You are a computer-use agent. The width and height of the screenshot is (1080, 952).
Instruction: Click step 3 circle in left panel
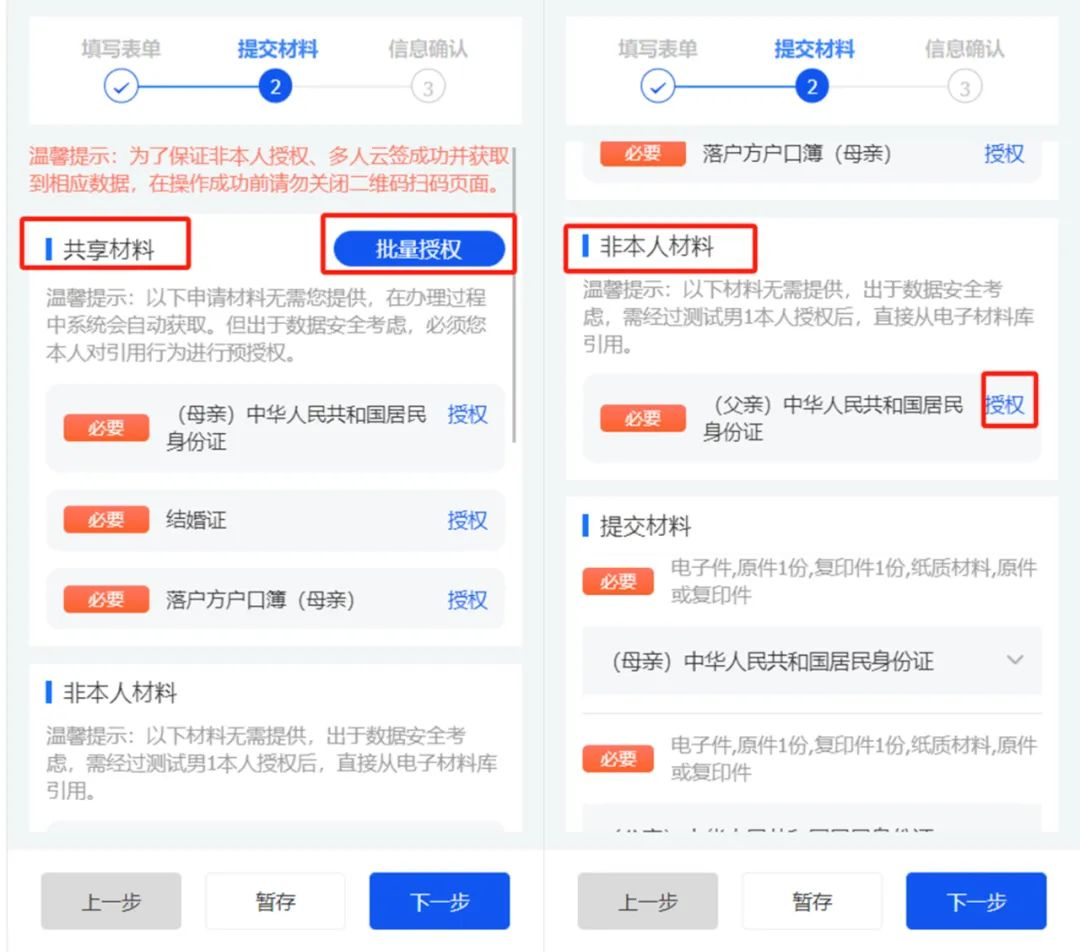coord(428,87)
